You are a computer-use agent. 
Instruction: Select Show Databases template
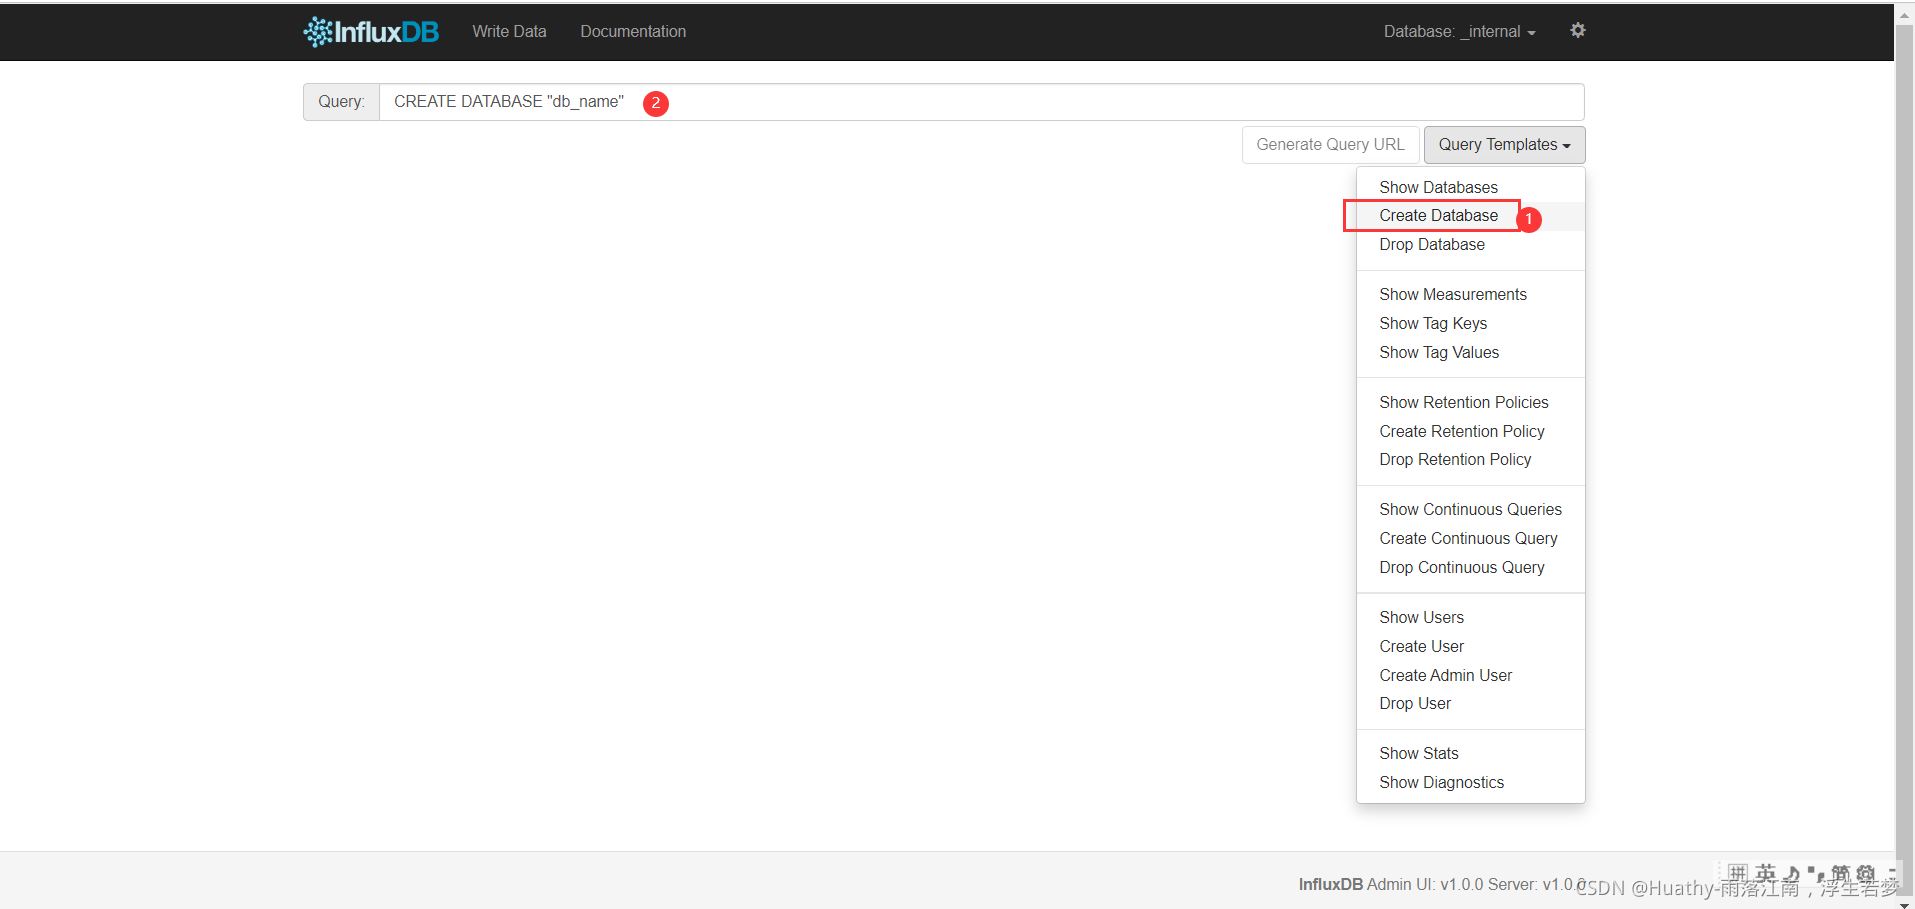coord(1470,187)
